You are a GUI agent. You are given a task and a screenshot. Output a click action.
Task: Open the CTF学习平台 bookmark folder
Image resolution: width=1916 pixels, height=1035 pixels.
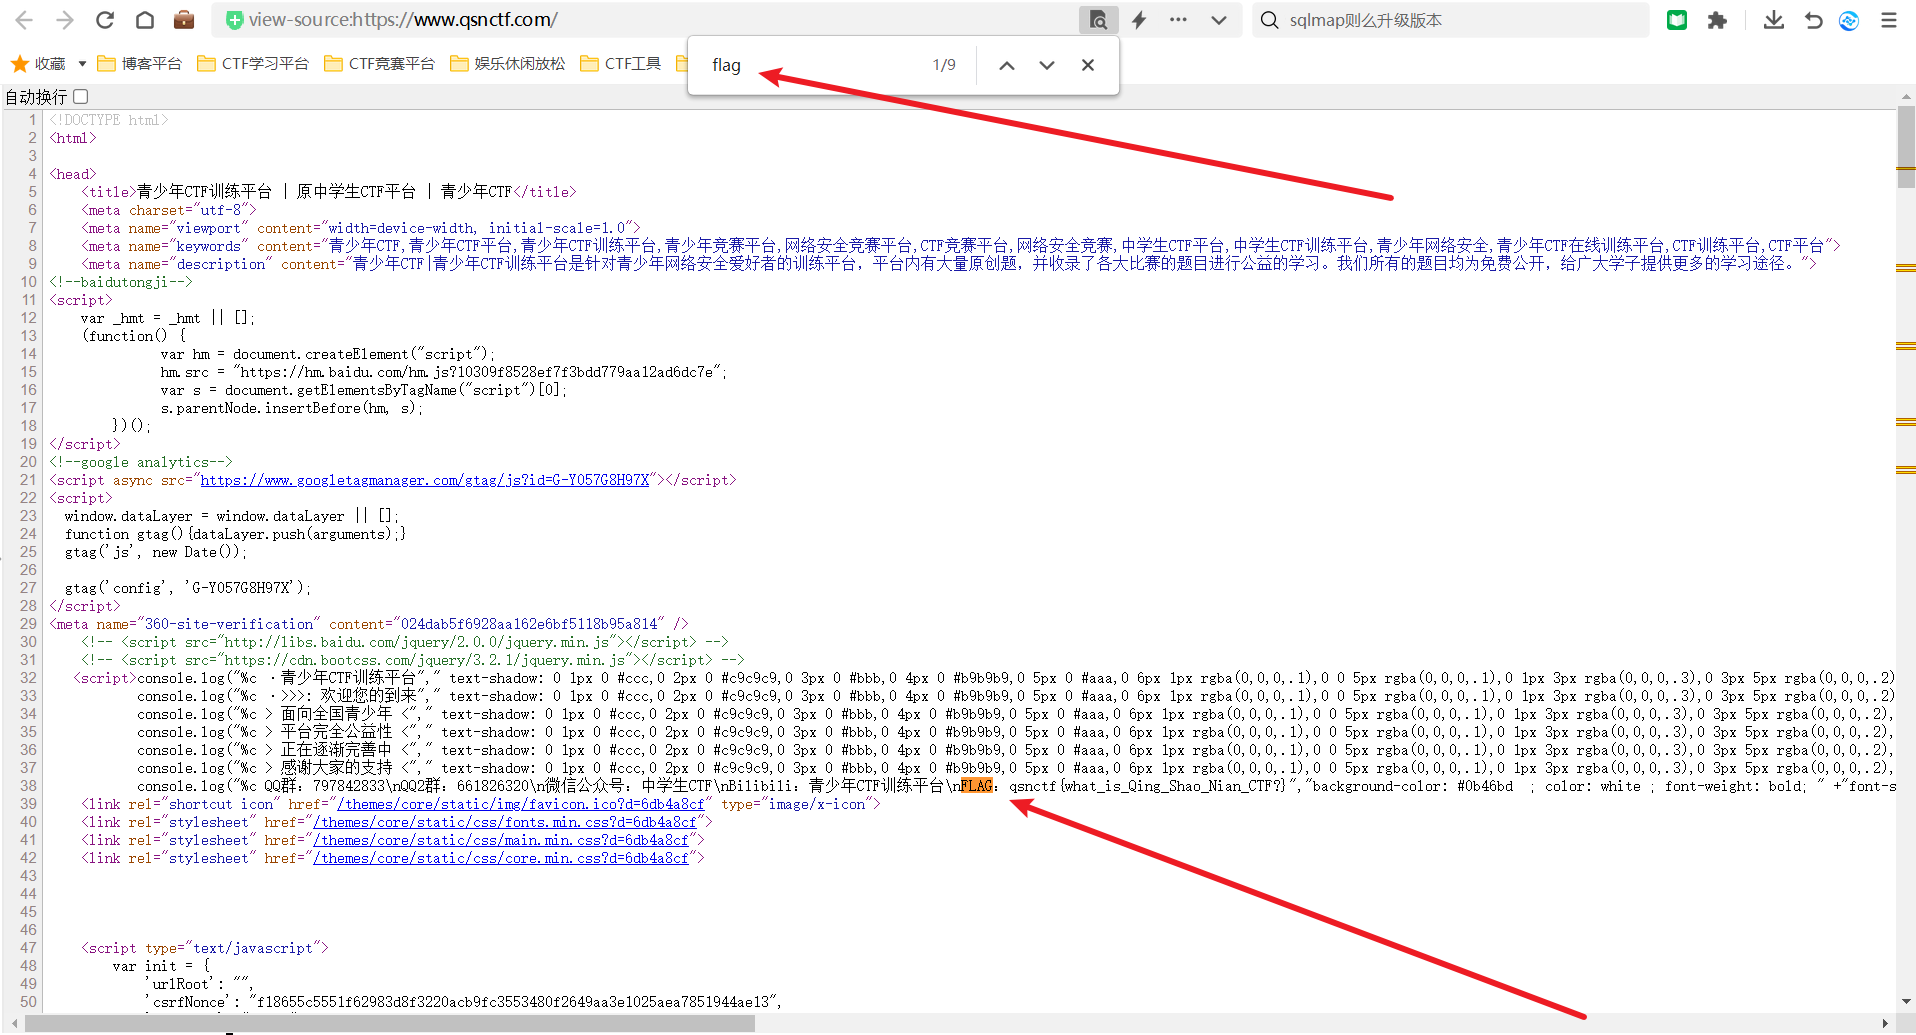tap(253, 64)
